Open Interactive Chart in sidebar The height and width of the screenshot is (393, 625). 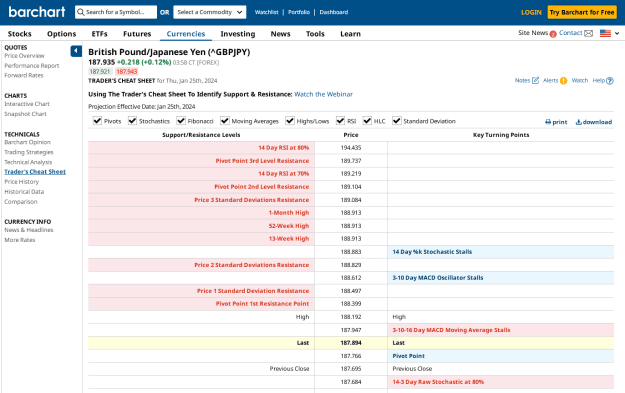27,104
